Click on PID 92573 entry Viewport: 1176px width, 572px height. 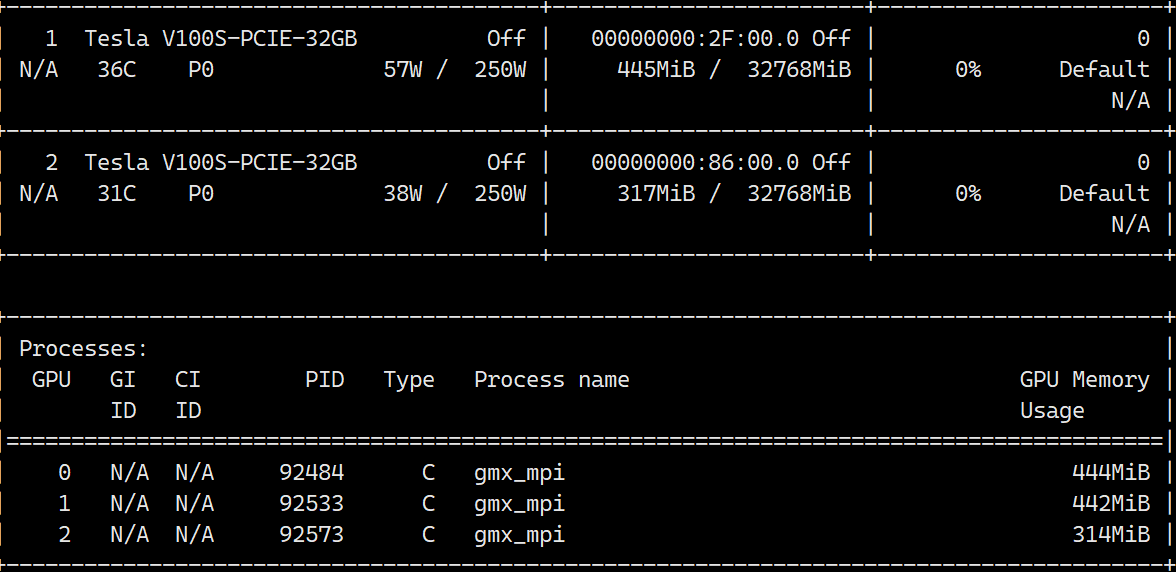[x=311, y=535]
